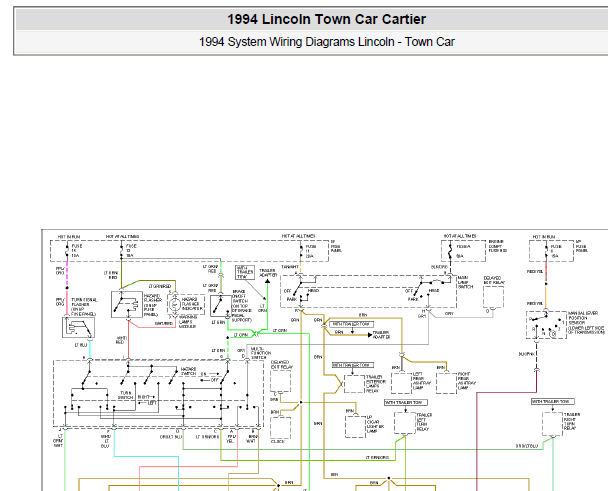The height and width of the screenshot is (491, 608).
Task: Select the "Main Lamp Switch" label
Action: click(x=465, y=282)
